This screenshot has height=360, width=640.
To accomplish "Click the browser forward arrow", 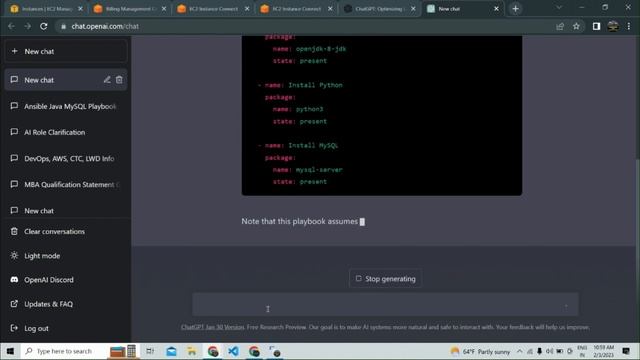I will tap(27, 26).
